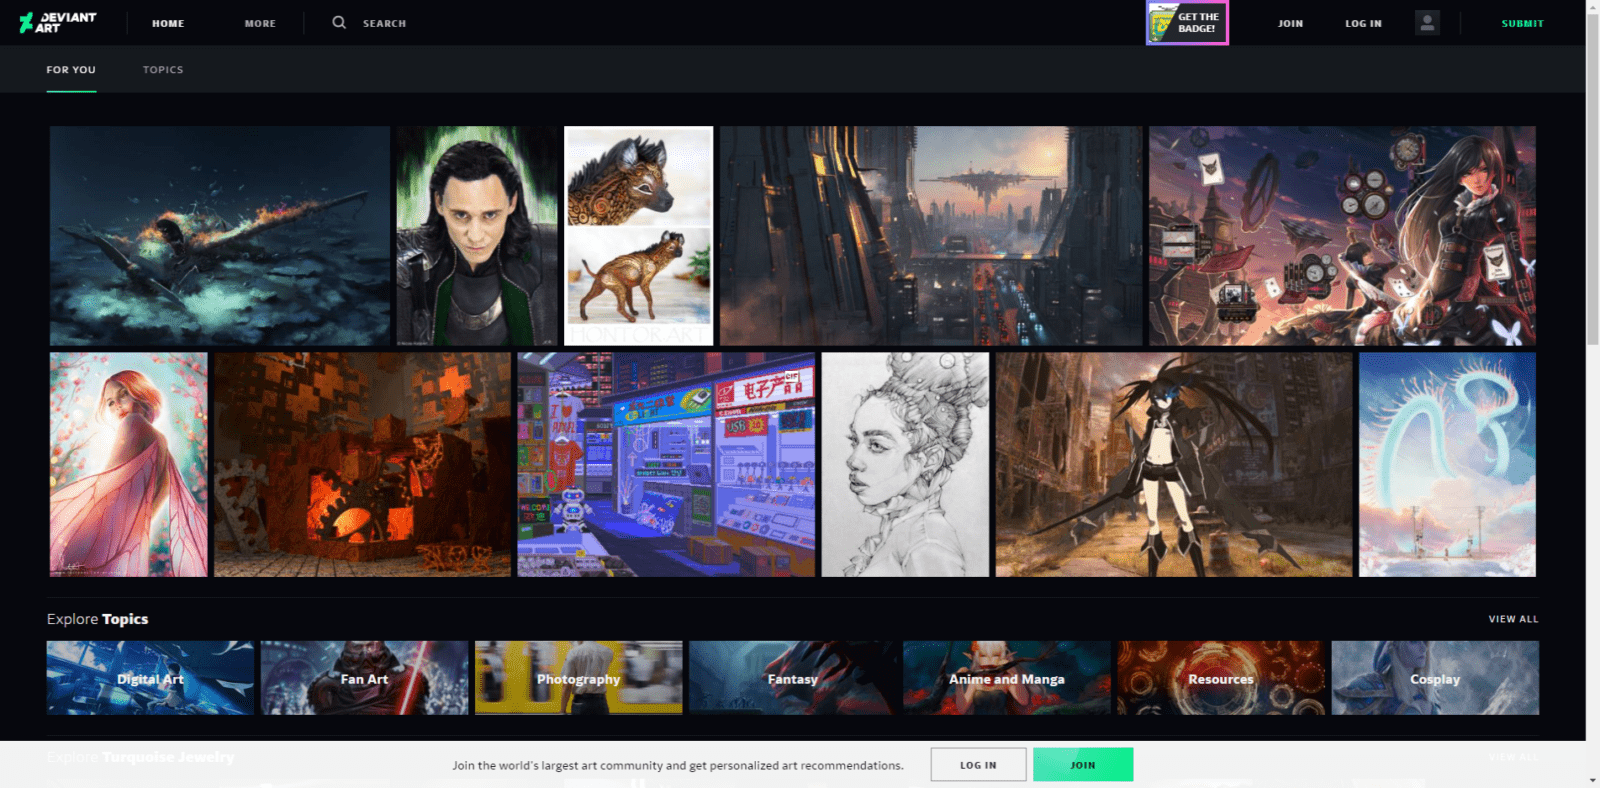
Task: Click the Search field
Action: (x=384, y=23)
